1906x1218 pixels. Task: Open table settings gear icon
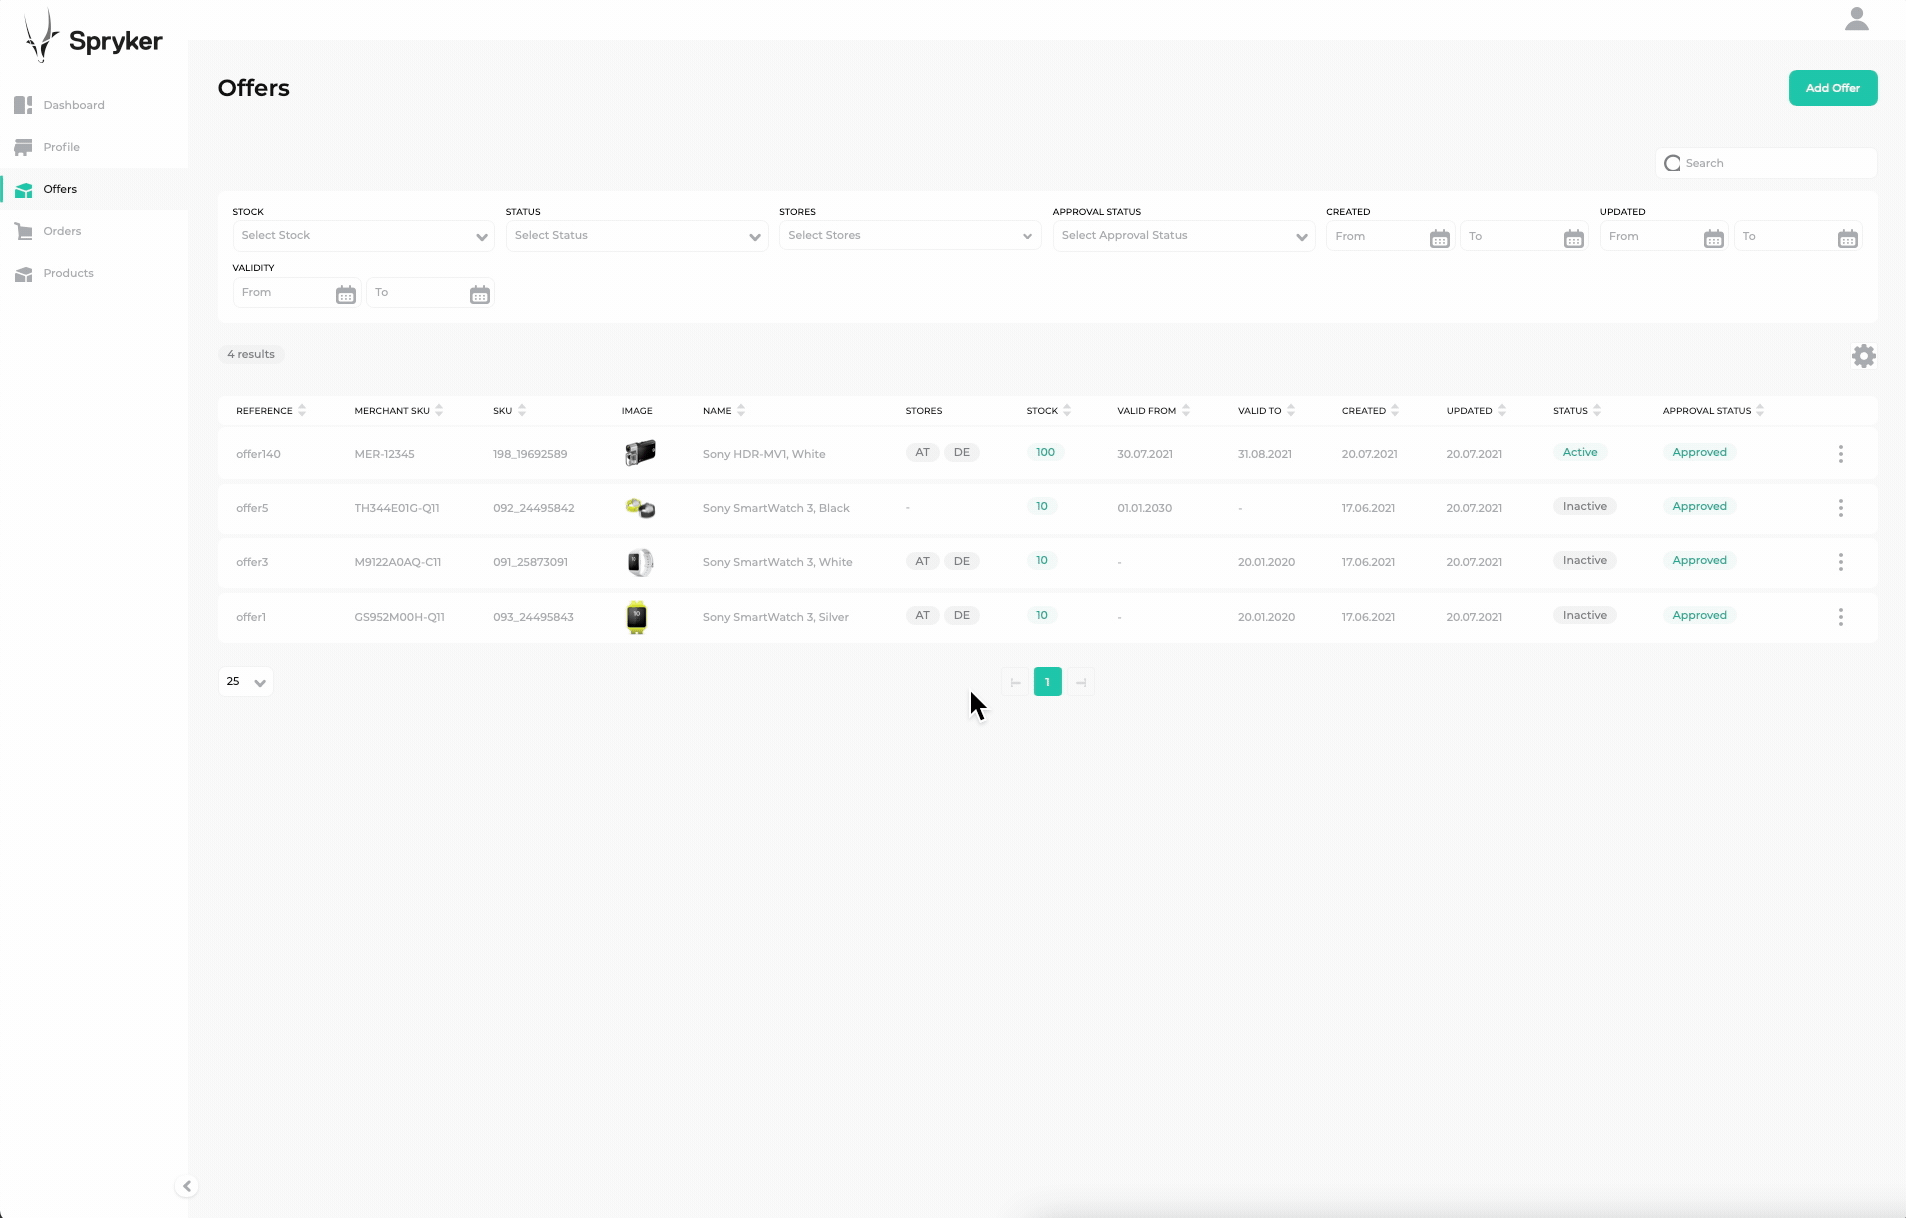tap(1863, 356)
